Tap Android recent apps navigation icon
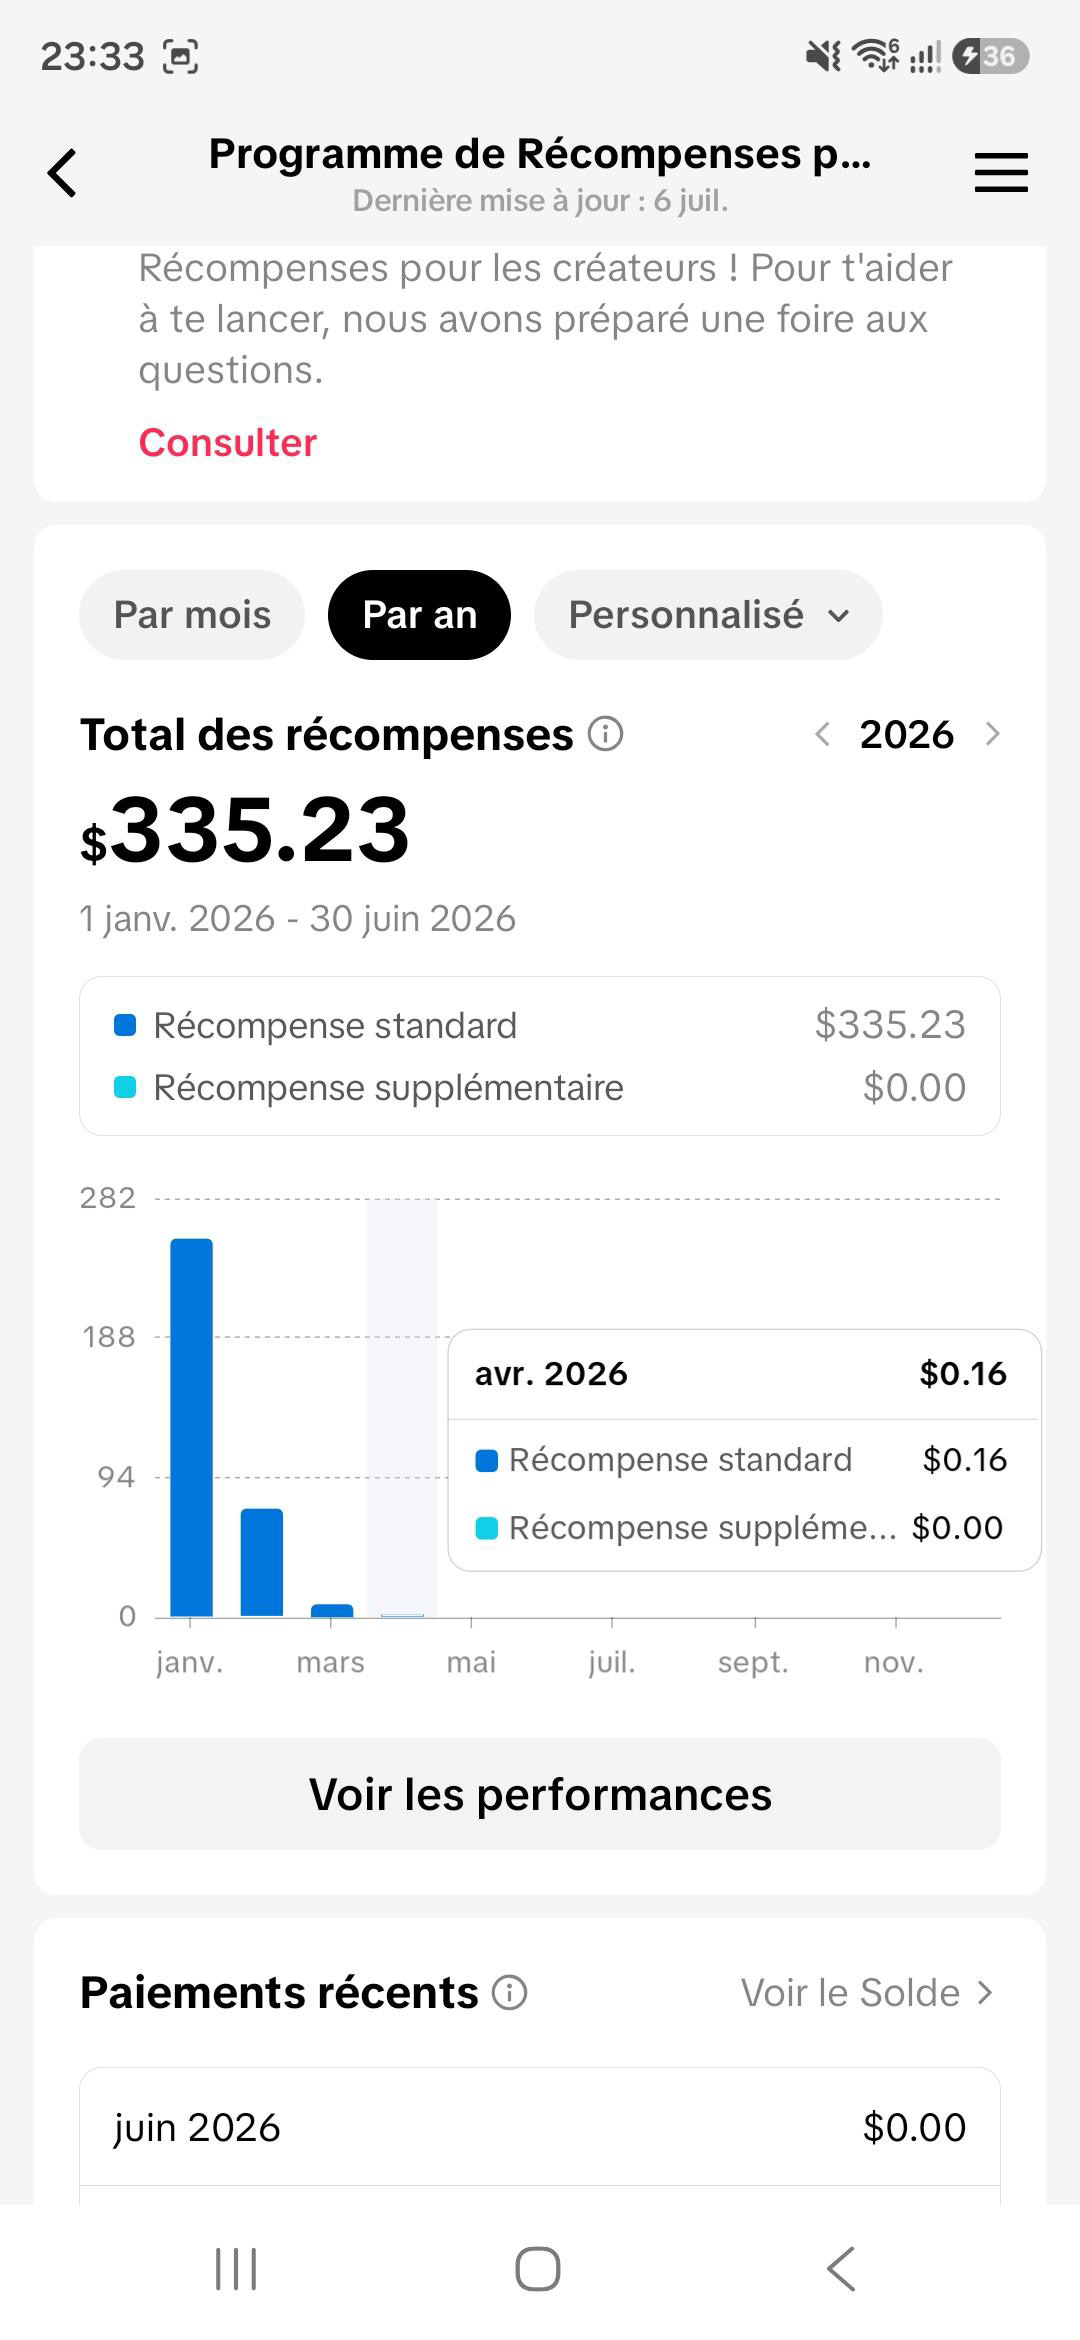1080x2340 pixels. [x=236, y=2268]
